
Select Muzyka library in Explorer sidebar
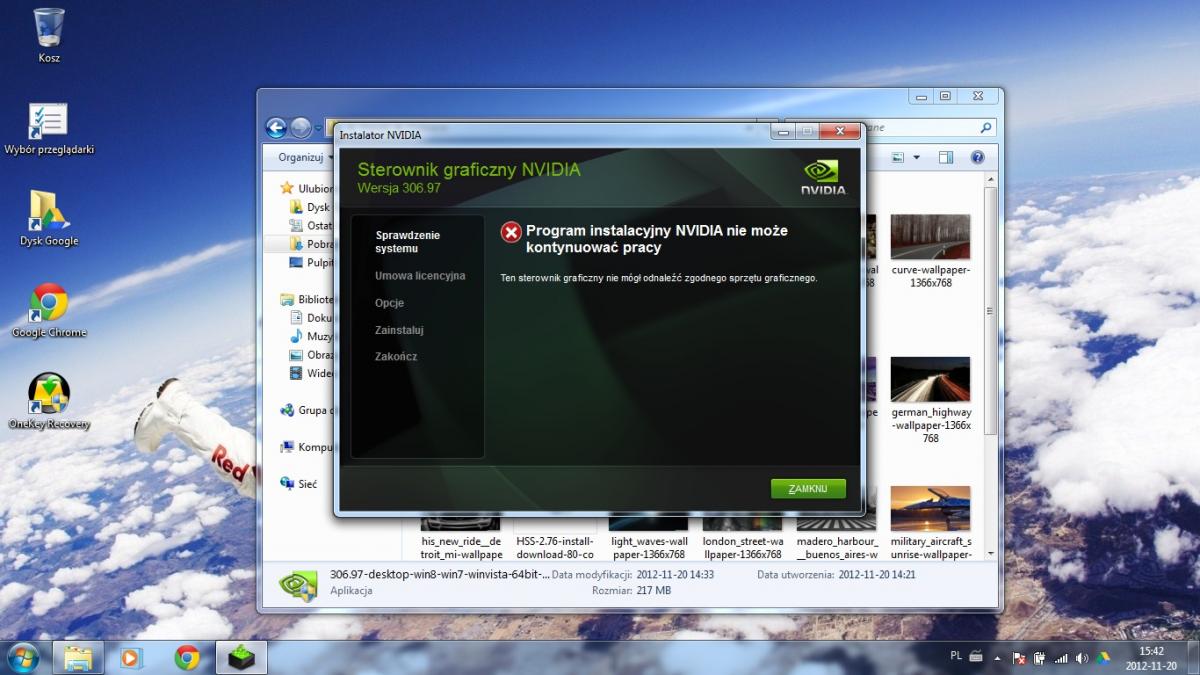point(310,336)
